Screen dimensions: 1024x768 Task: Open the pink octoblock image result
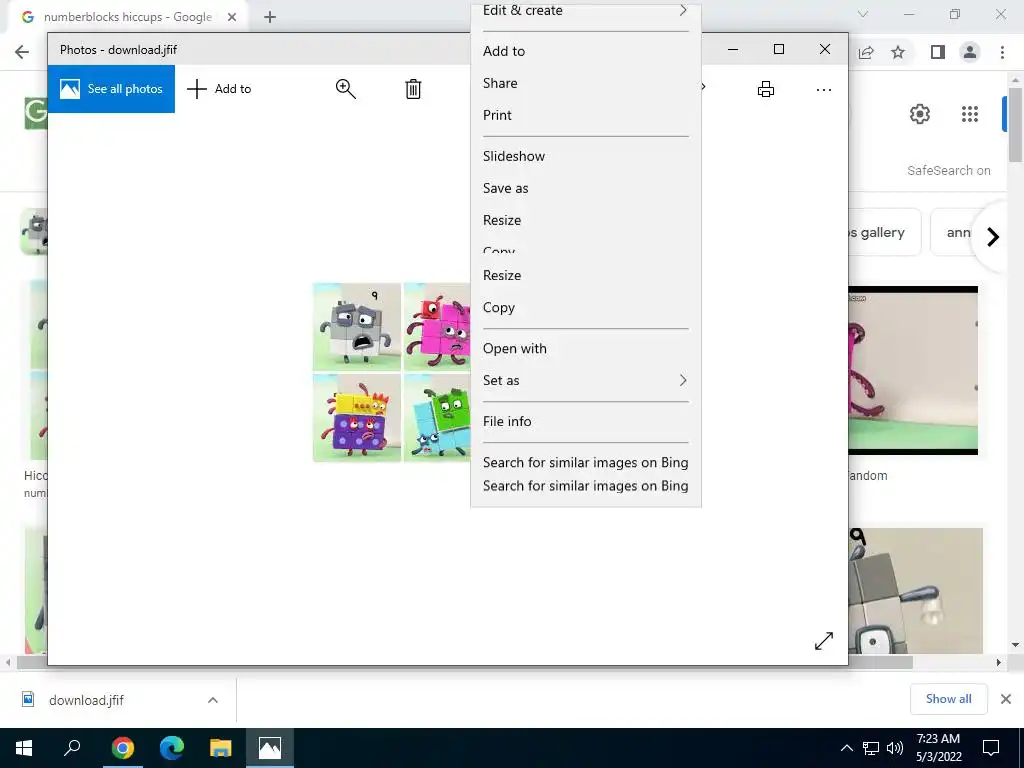pyautogui.click(x=913, y=370)
